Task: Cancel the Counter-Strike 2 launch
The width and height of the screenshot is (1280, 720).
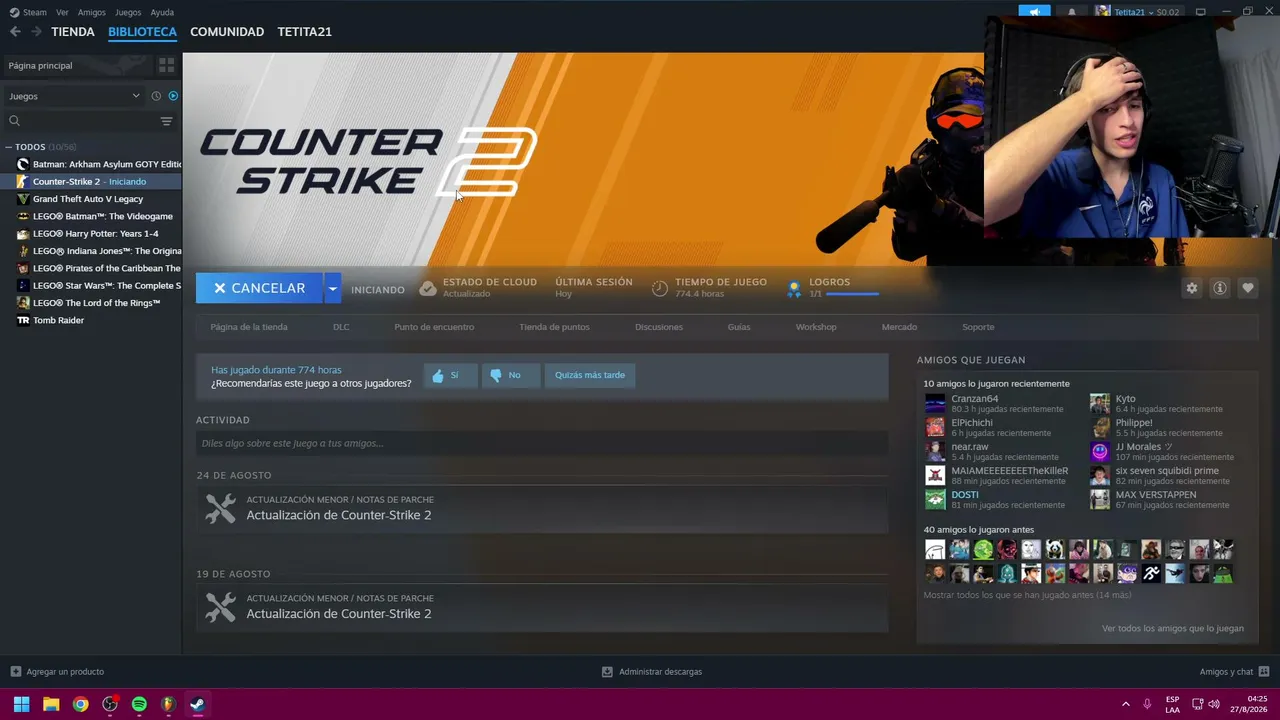Action: click(x=259, y=288)
